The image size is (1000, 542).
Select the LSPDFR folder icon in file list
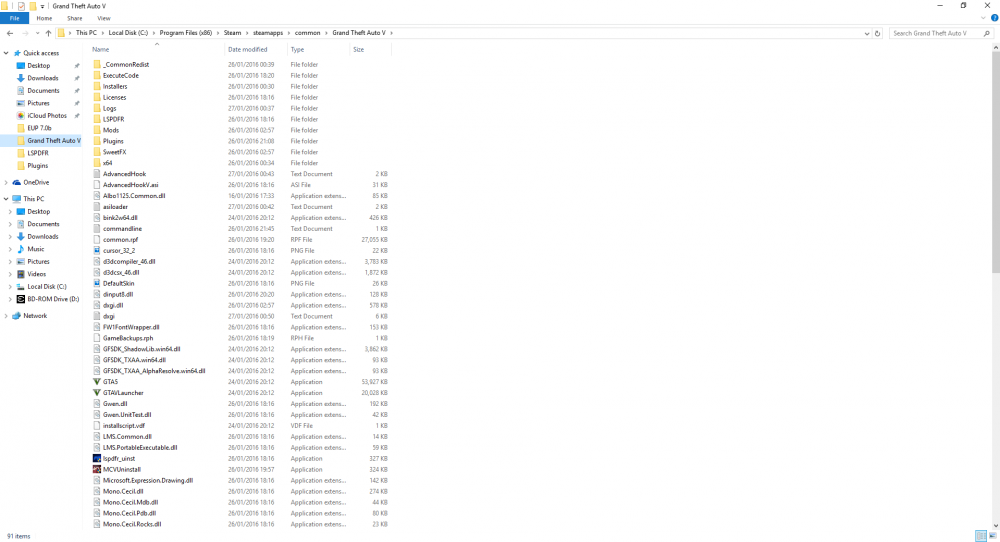97,119
